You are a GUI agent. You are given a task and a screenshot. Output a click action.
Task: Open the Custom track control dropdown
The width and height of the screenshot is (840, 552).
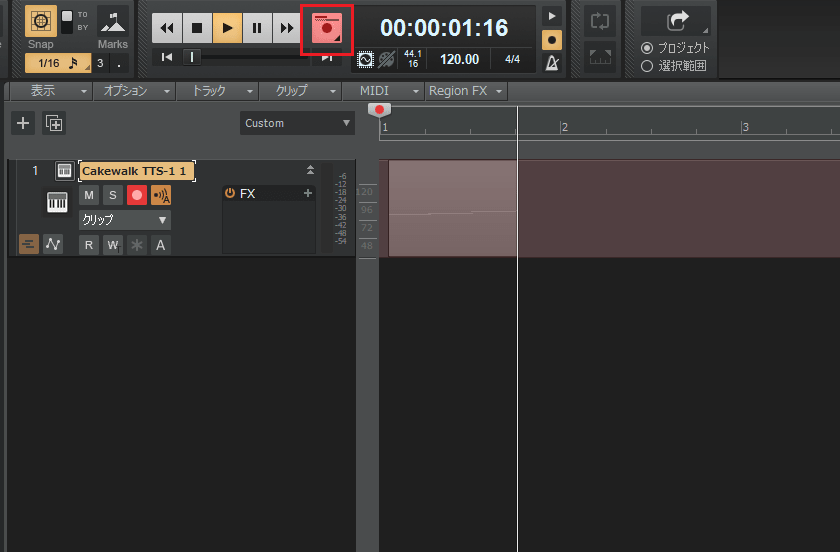tap(297, 123)
